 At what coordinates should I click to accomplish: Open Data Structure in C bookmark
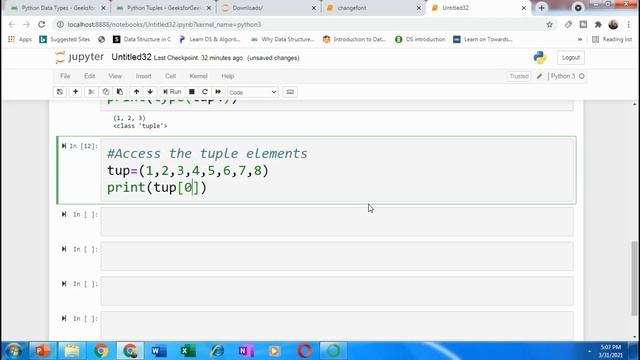pyautogui.click(x=142, y=39)
